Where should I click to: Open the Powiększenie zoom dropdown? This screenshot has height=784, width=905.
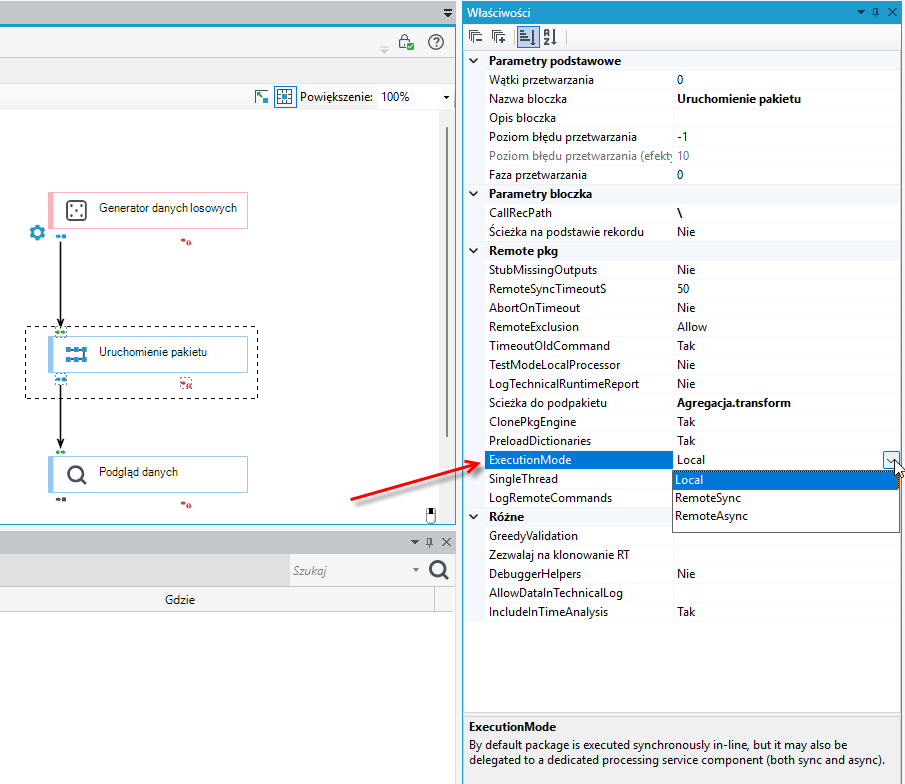446,98
